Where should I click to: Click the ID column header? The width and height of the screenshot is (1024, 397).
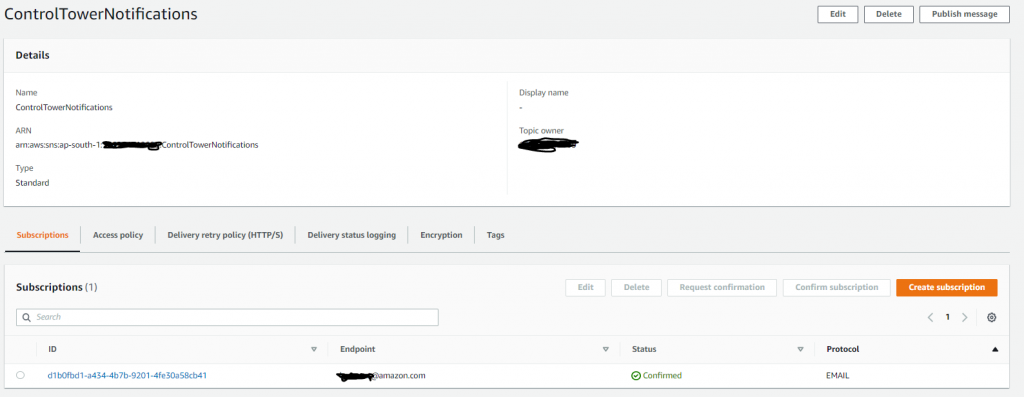[52, 349]
